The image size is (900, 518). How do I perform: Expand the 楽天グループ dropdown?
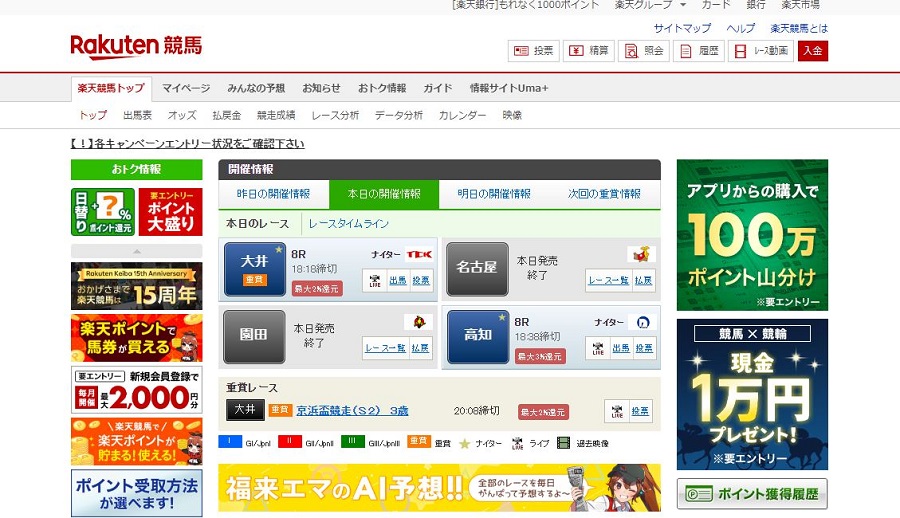(650, 5)
